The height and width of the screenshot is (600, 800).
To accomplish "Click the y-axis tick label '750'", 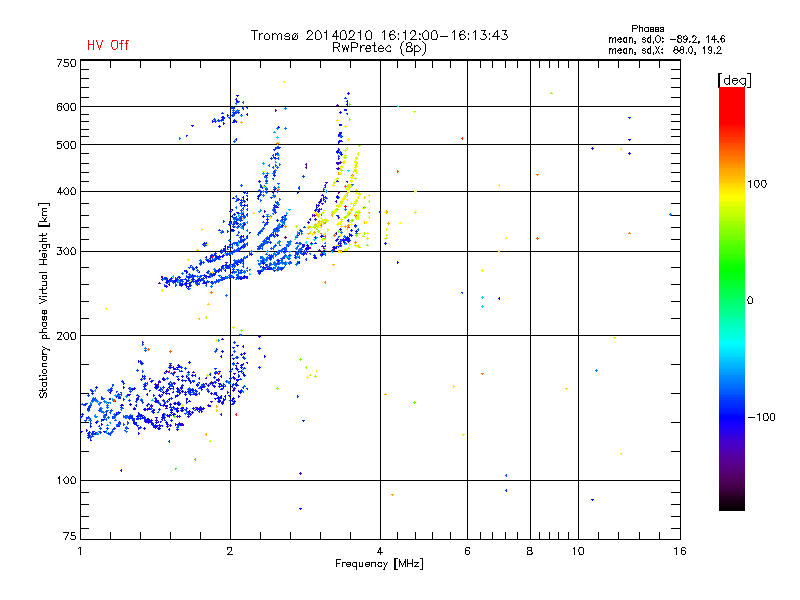I will click(x=66, y=63).
